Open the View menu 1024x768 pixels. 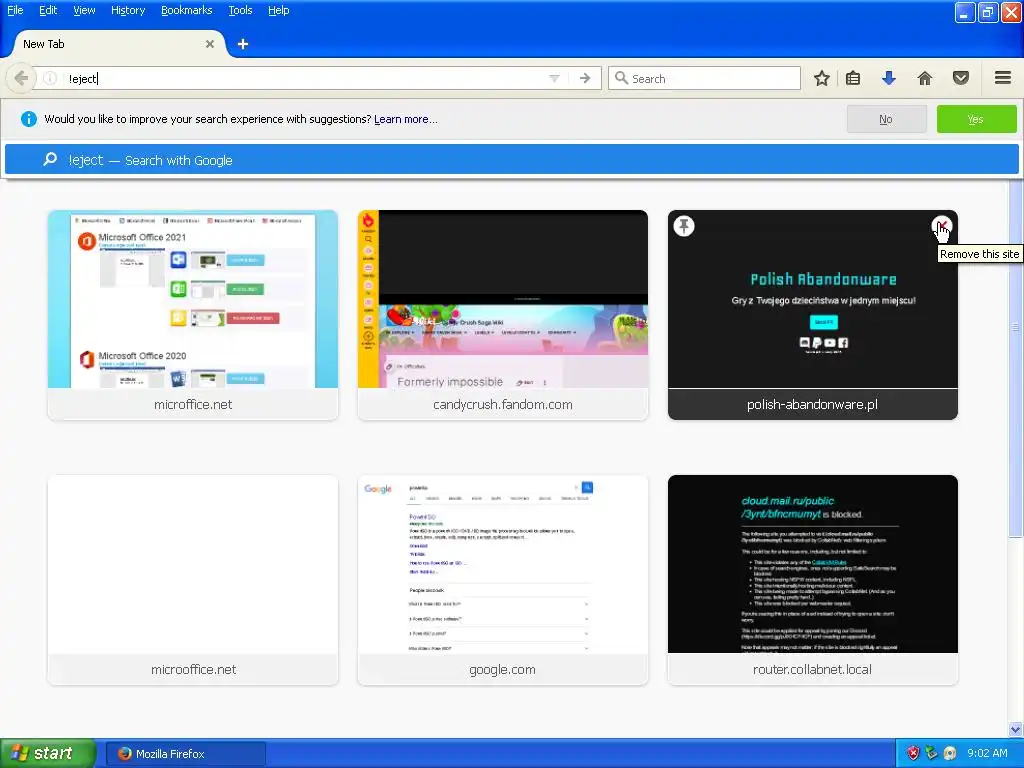[x=84, y=10]
